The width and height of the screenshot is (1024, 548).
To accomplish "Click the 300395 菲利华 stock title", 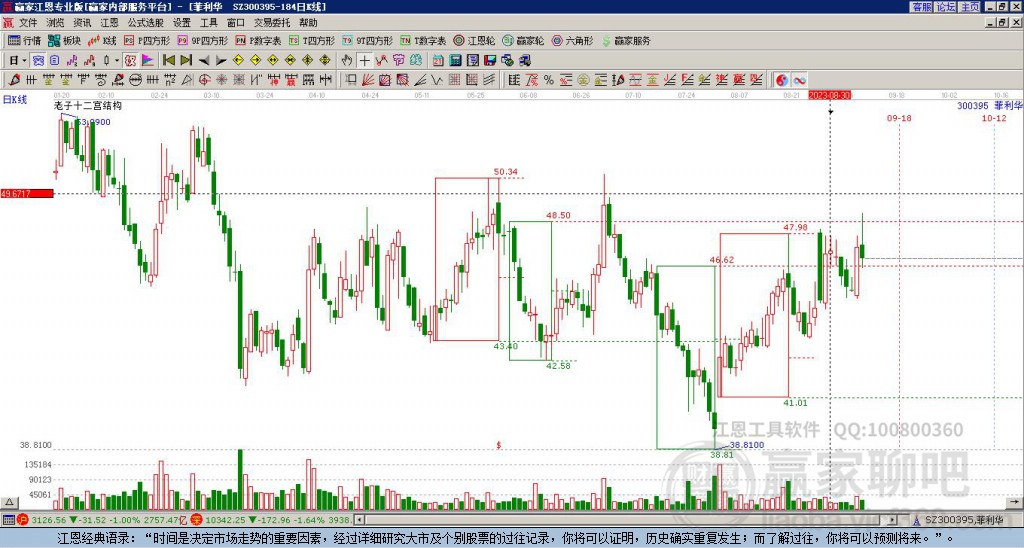I will [x=989, y=106].
